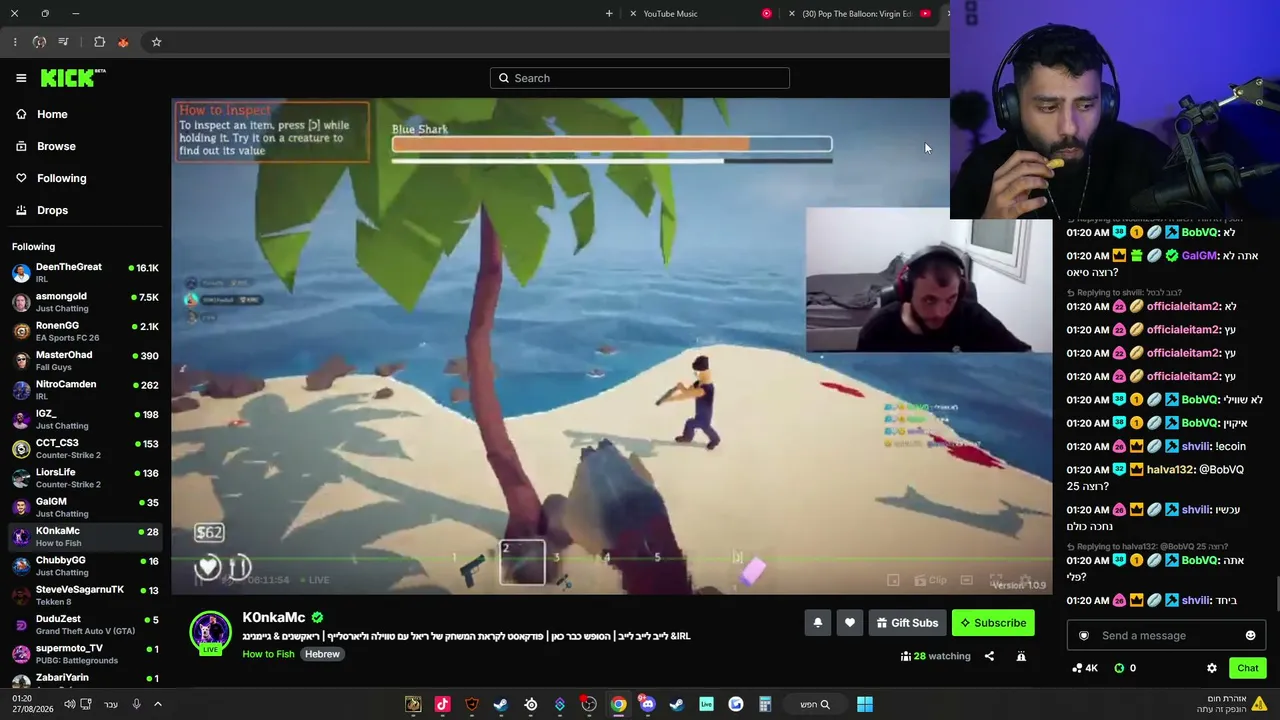The height and width of the screenshot is (720, 1280).
Task: Open Calculator from the taskbar
Action: pyautogui.click(x=765, y=704)
